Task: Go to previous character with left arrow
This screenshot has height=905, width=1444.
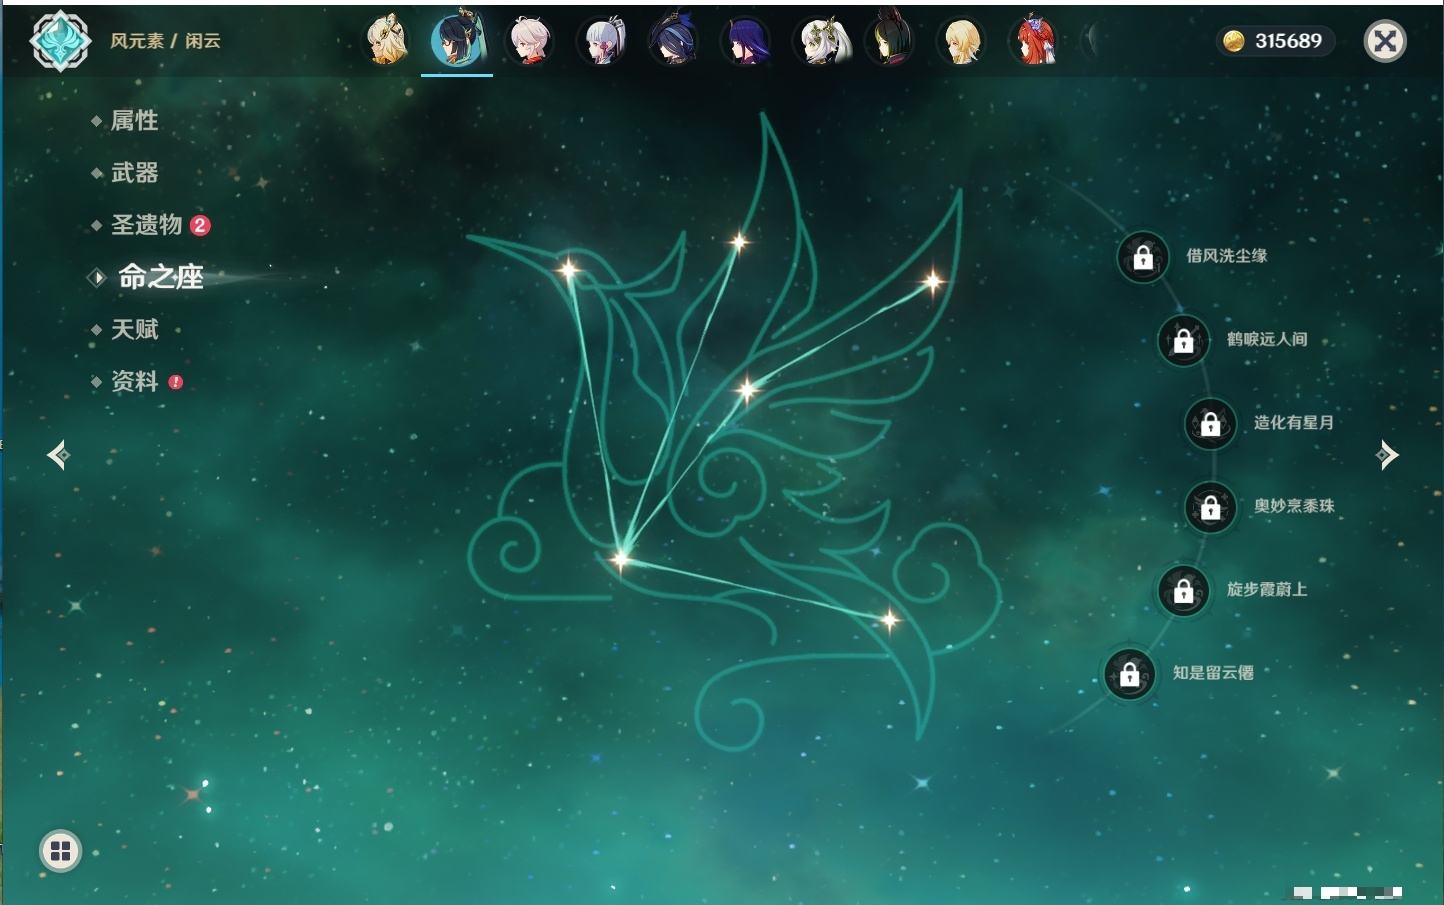Action: pos(58,455)
